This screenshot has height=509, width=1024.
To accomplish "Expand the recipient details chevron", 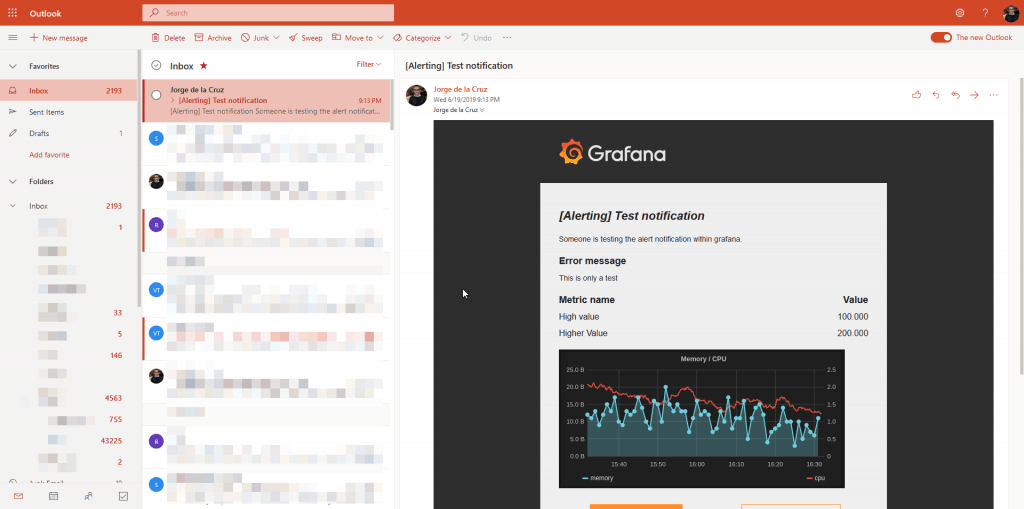I will click(482, 110).
